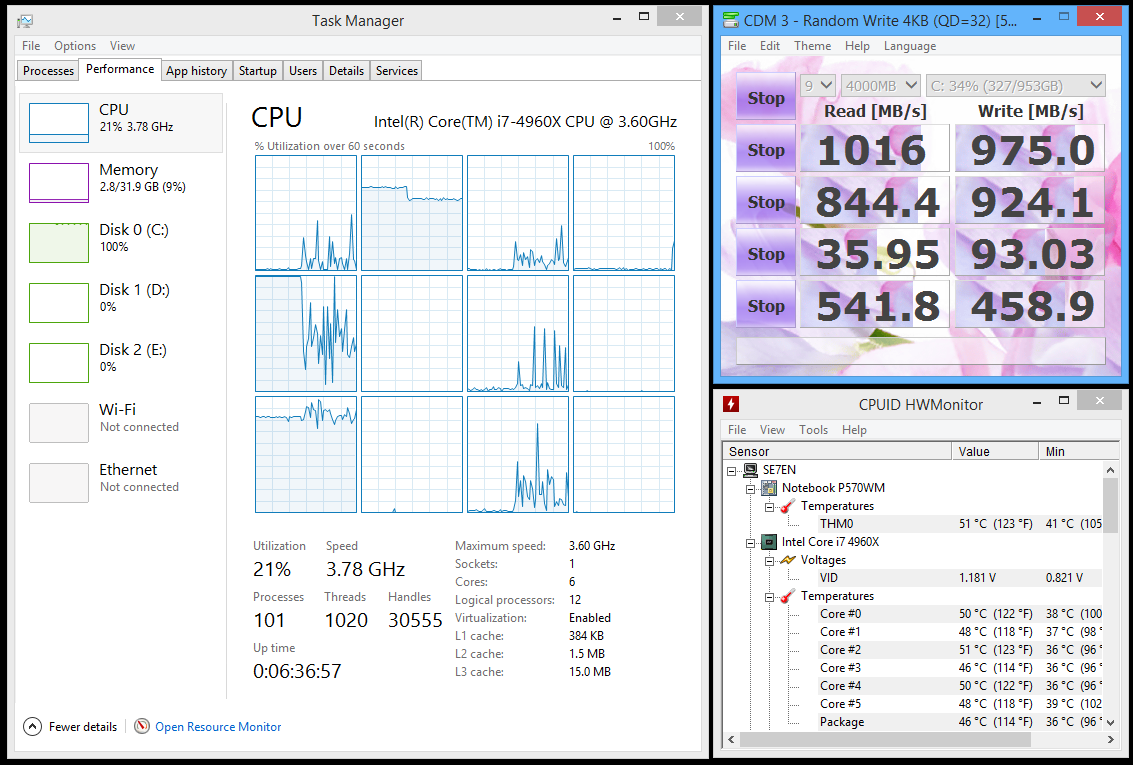Click the top Stop button in CDM 3
Image resolution: width=1133 pixels, height=765 pixels.
pos(766,98)
